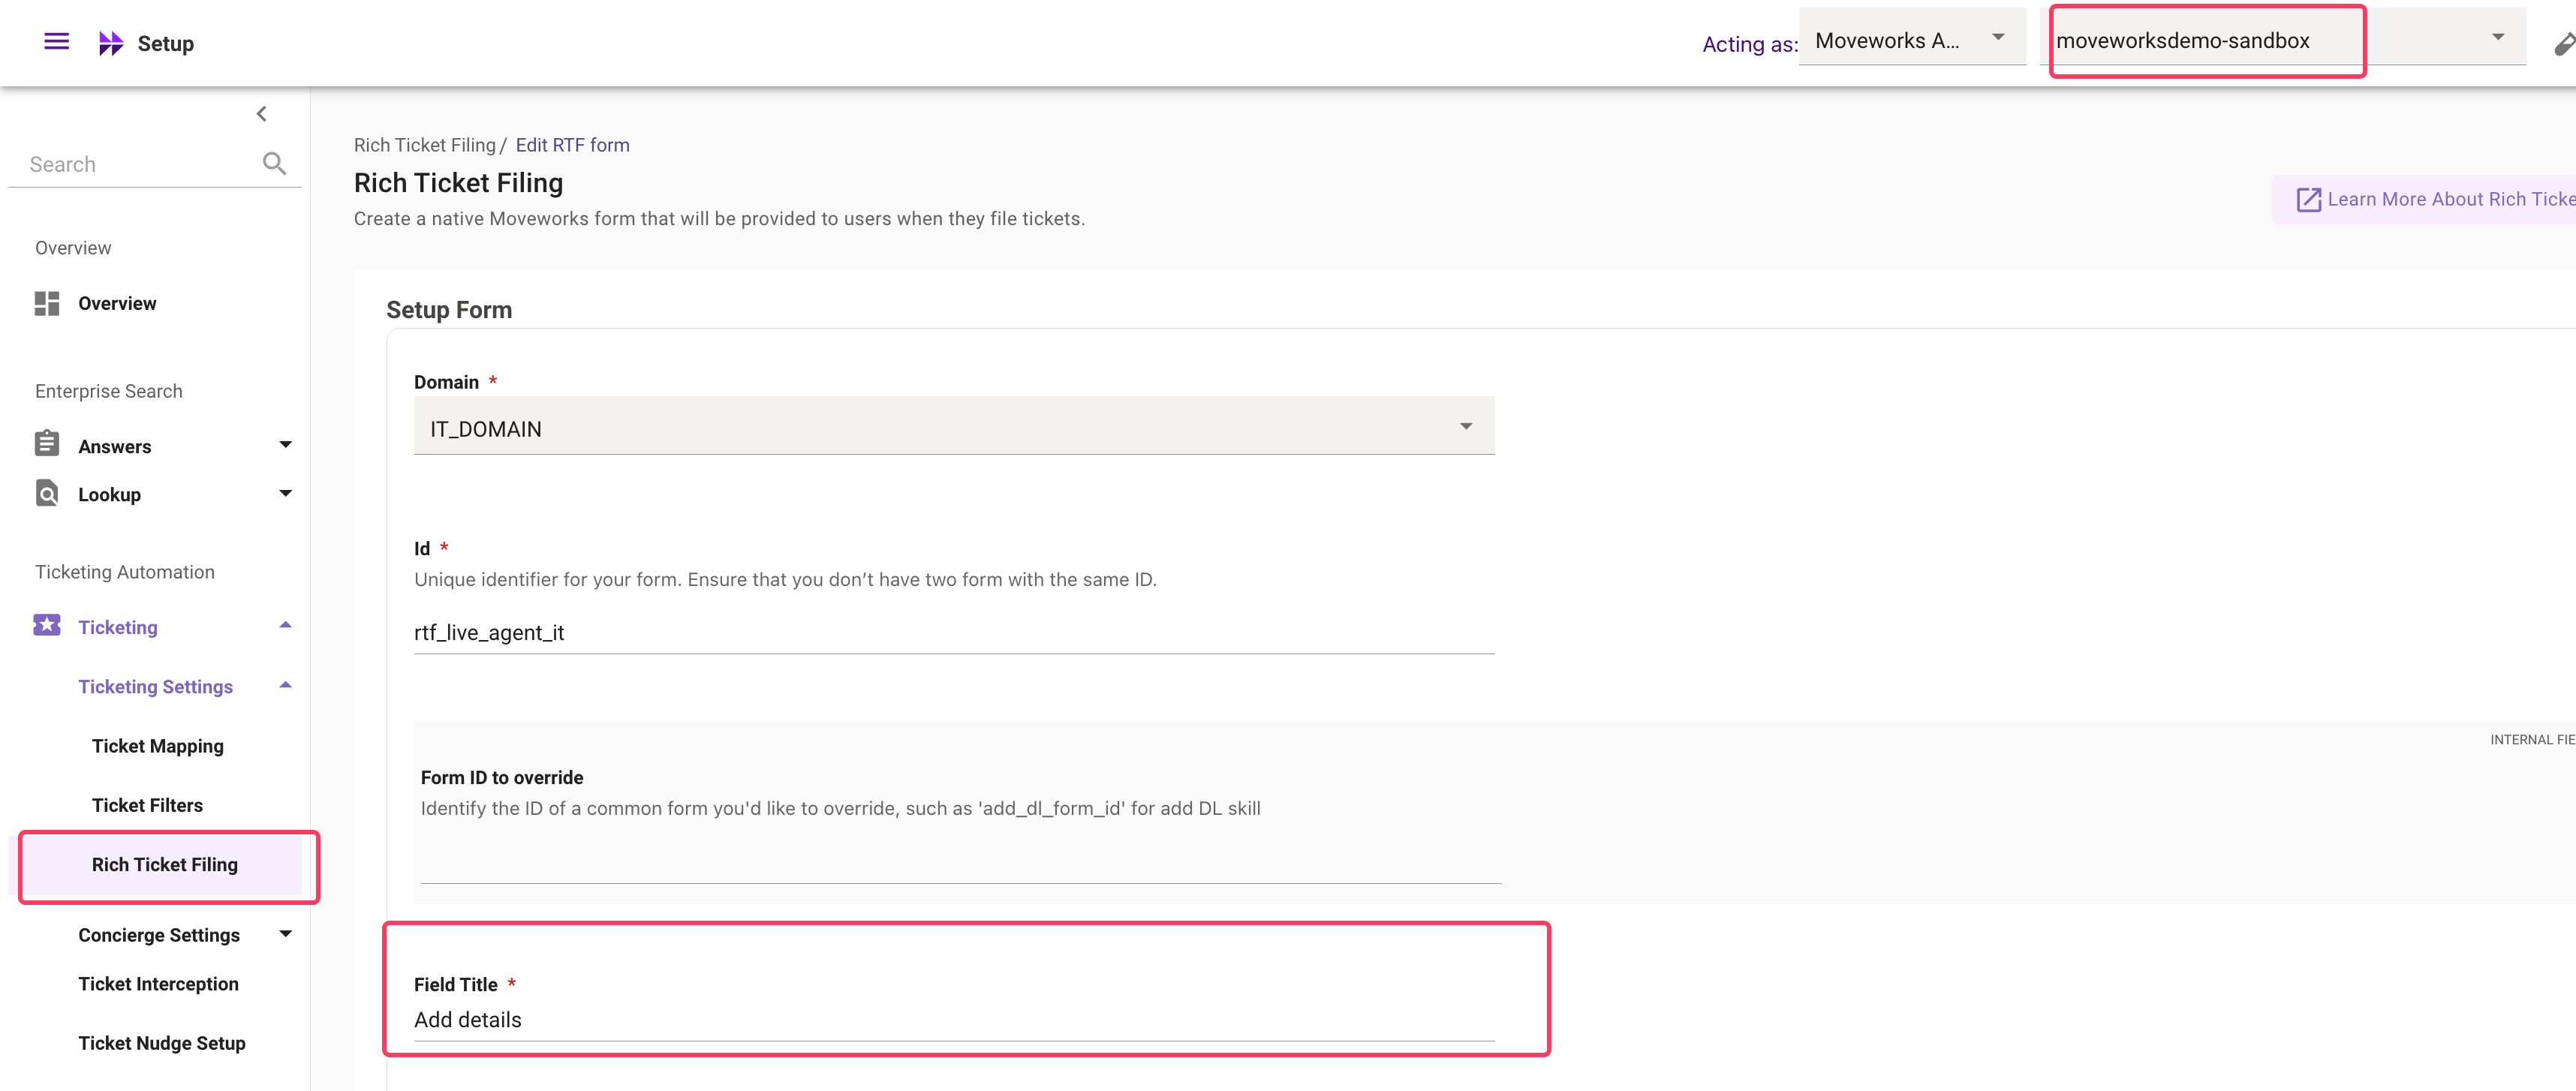This screenshot has height=1091, width=2576.
Task: Open the hamburger navigation menu
Action: 57,42
